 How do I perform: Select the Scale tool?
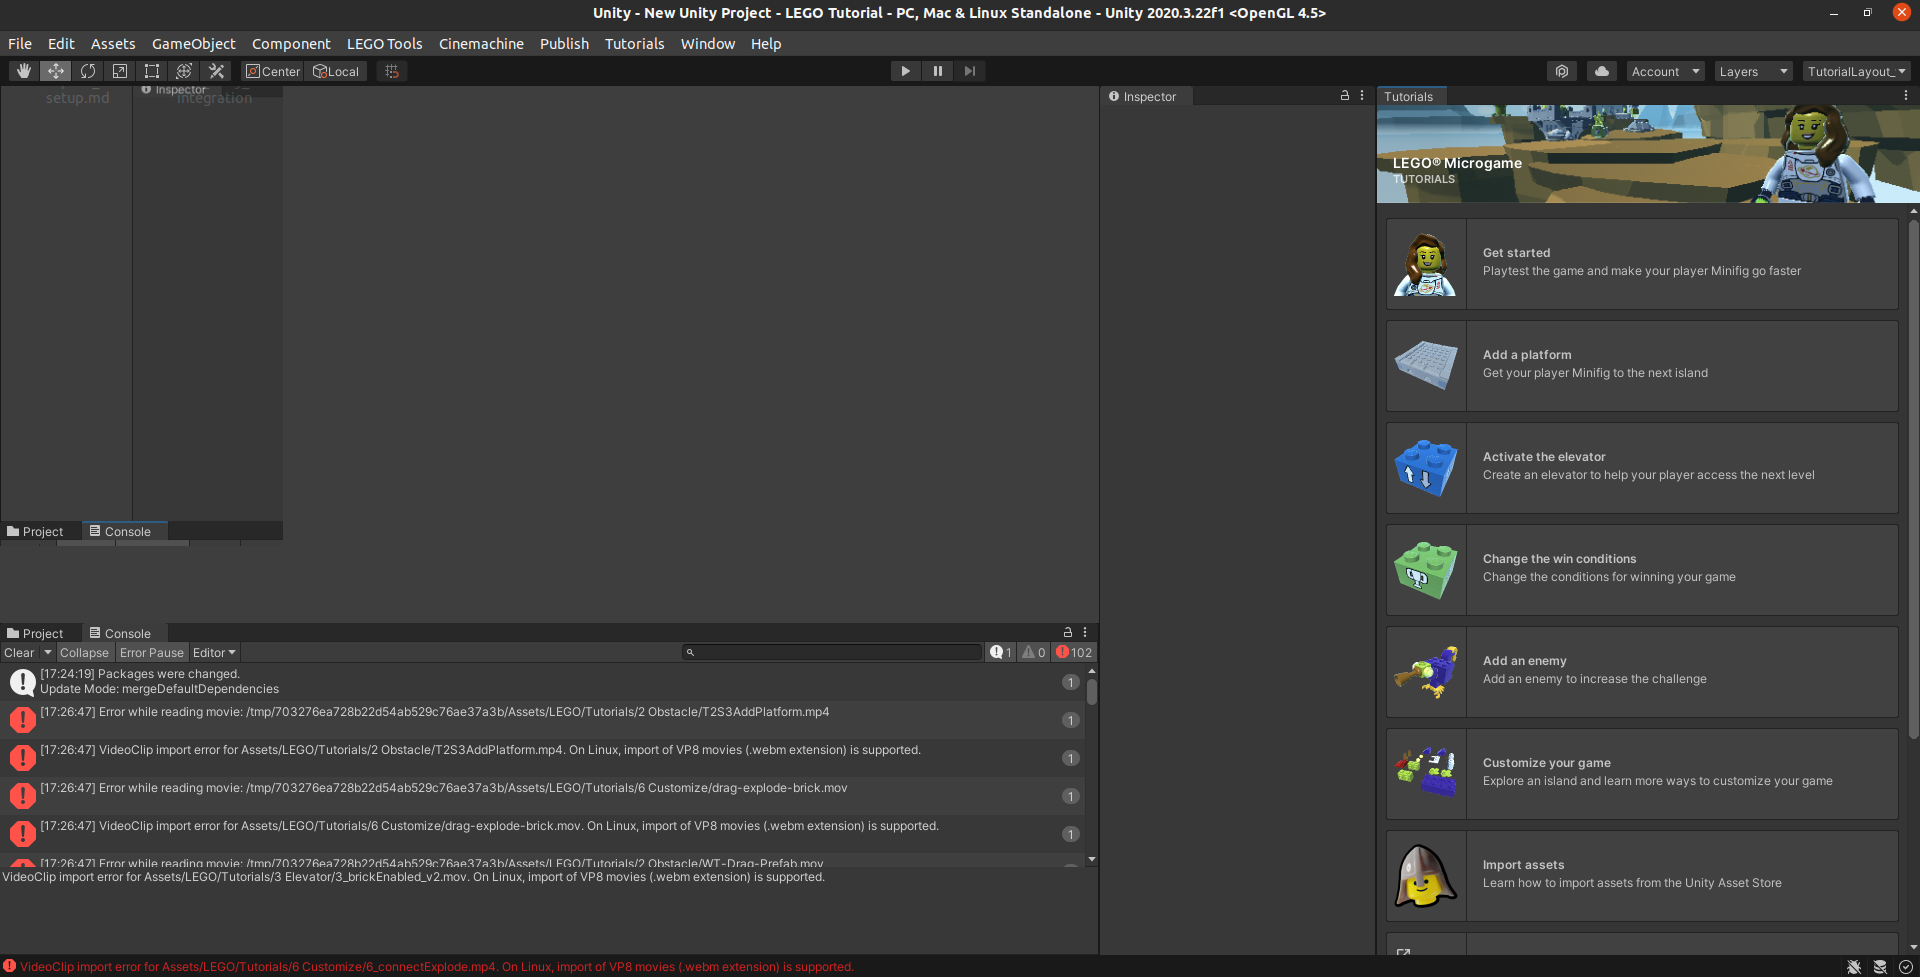click(x=120, y=71)
